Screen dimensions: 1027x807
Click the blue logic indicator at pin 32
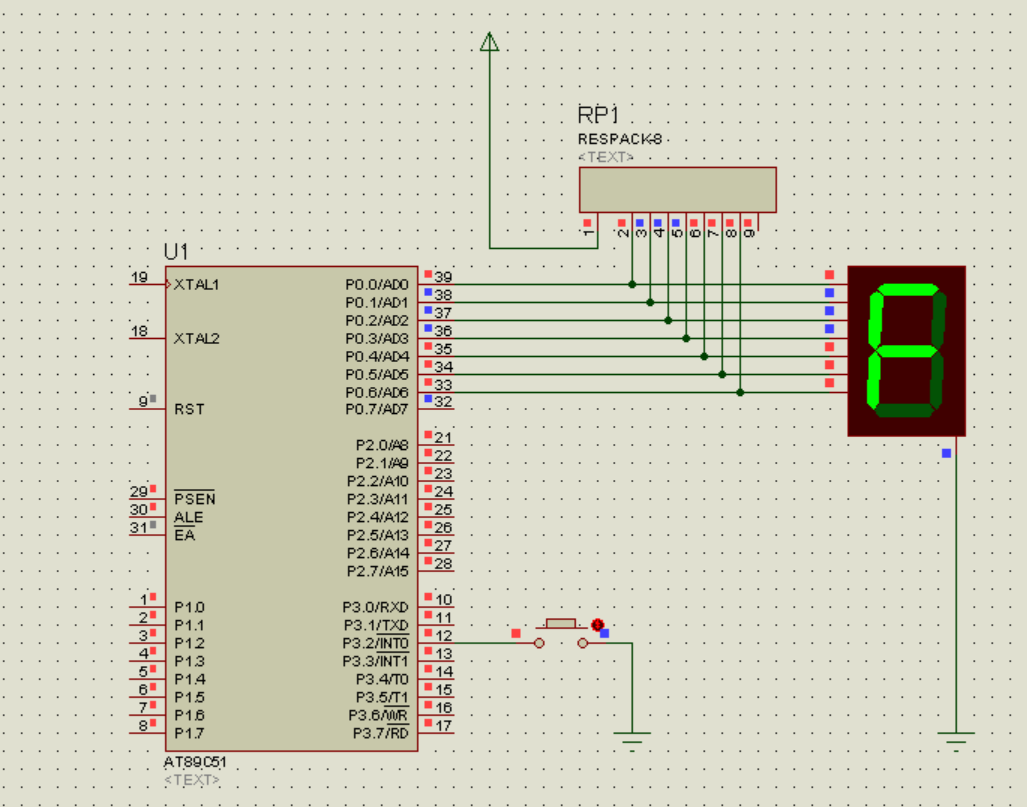(428, 399)
